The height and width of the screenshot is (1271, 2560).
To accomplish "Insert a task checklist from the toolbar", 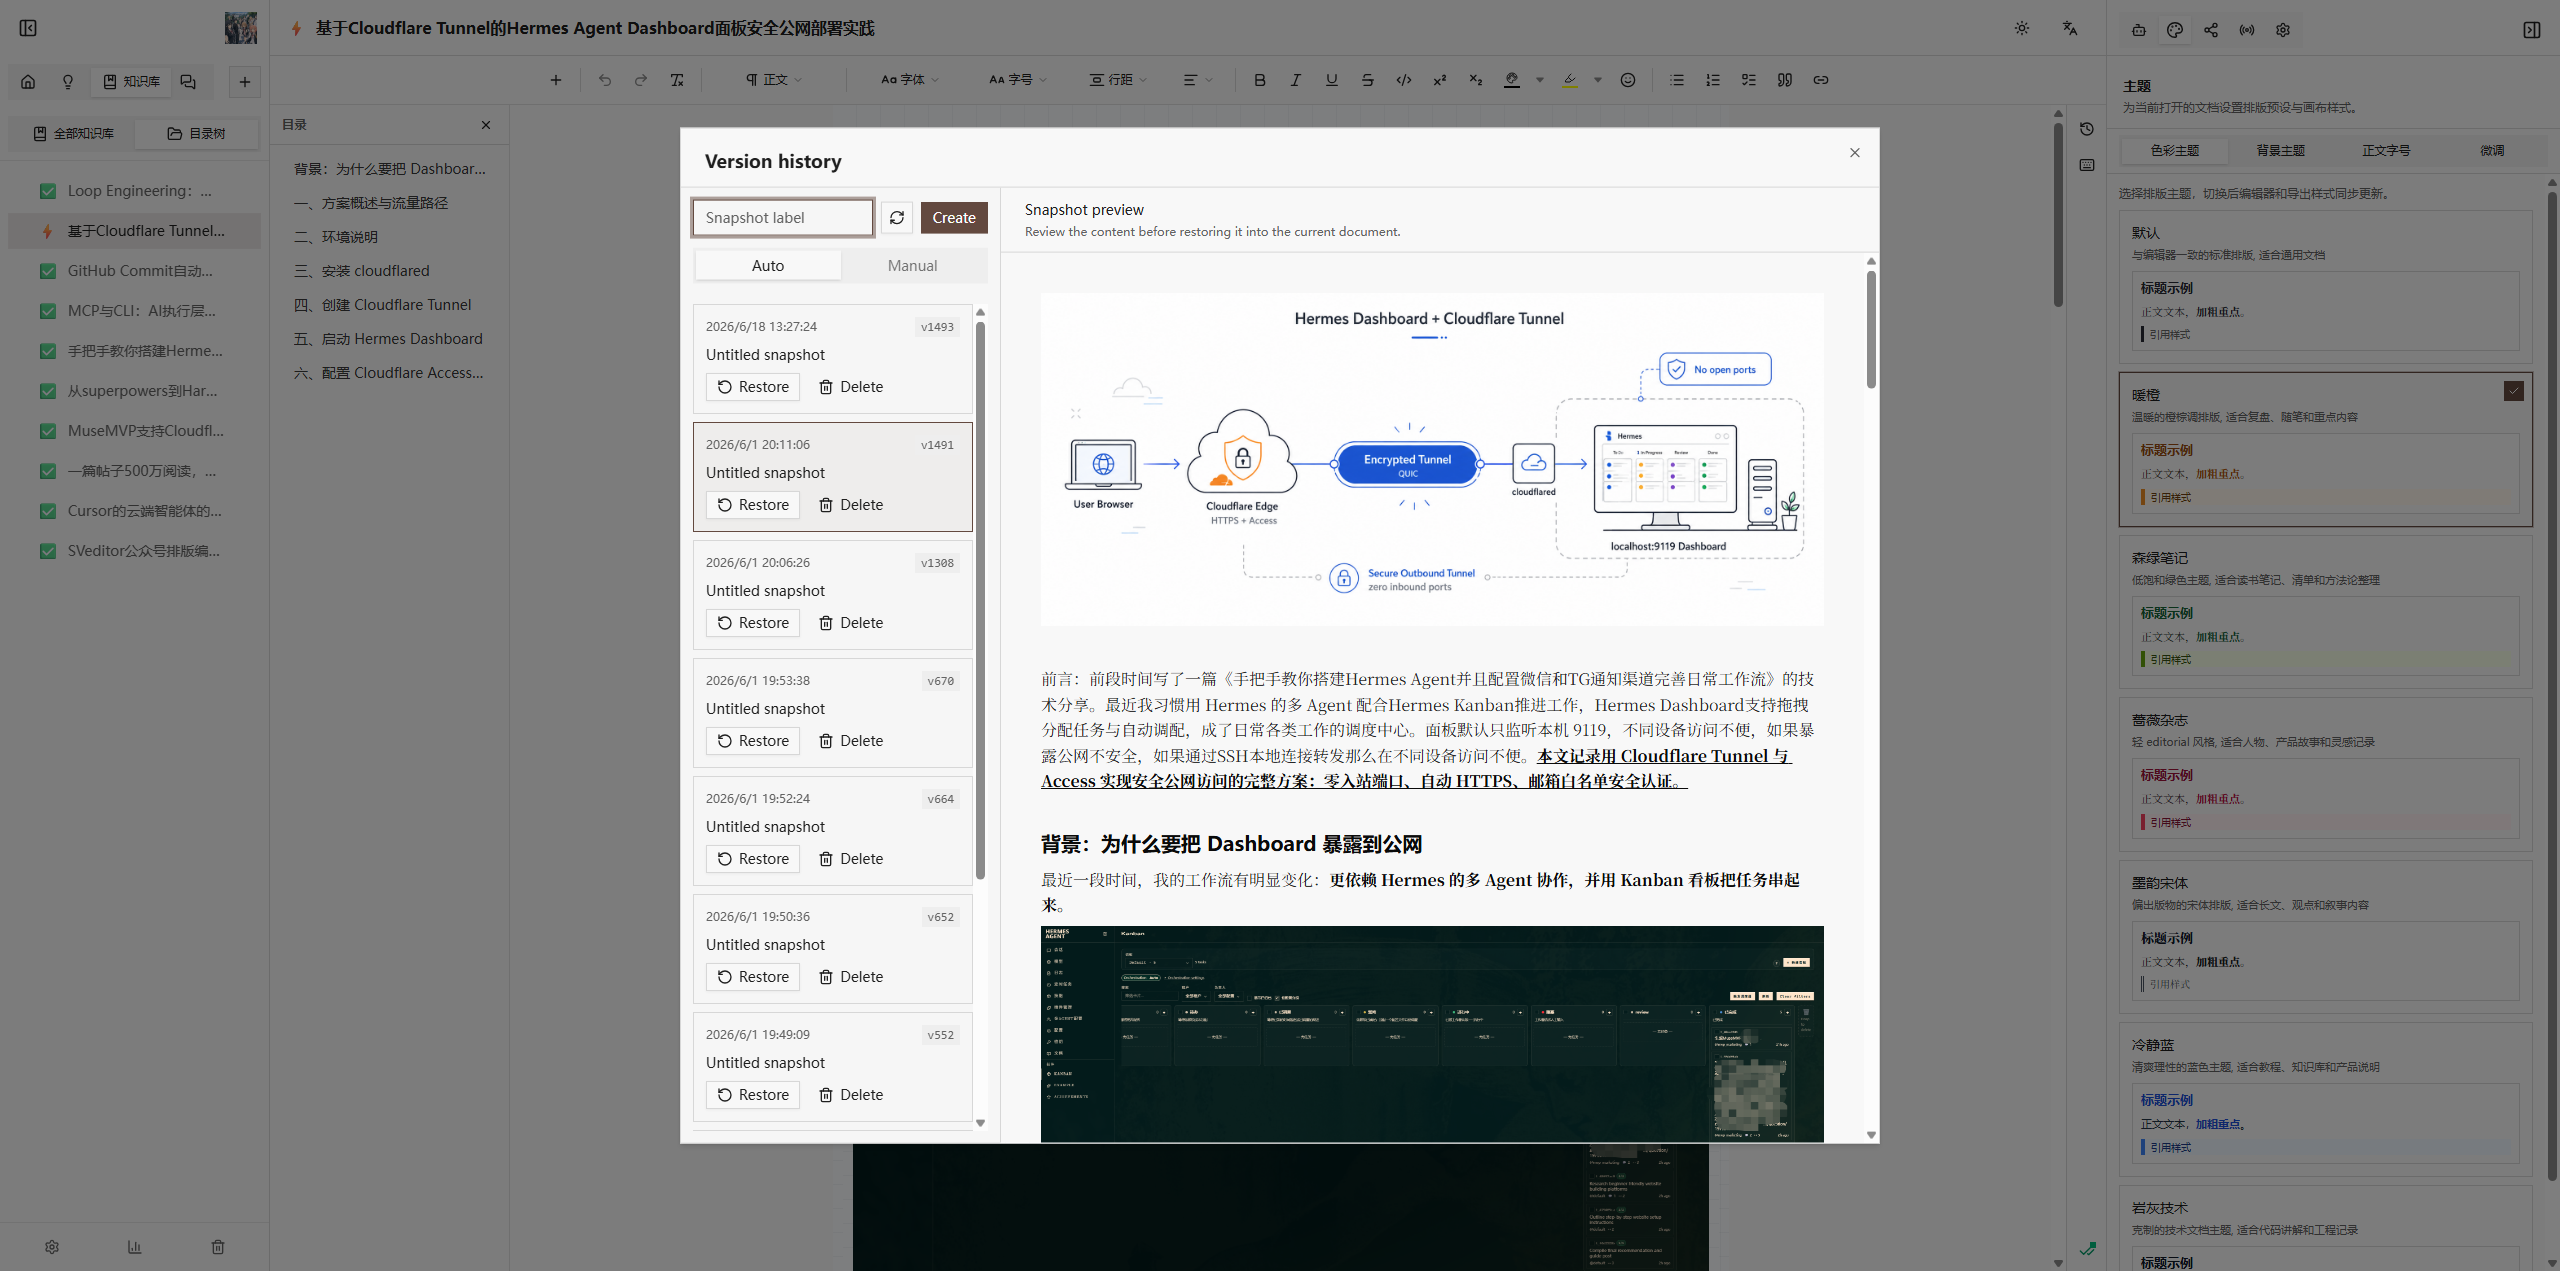I will tap(1749, 80).
